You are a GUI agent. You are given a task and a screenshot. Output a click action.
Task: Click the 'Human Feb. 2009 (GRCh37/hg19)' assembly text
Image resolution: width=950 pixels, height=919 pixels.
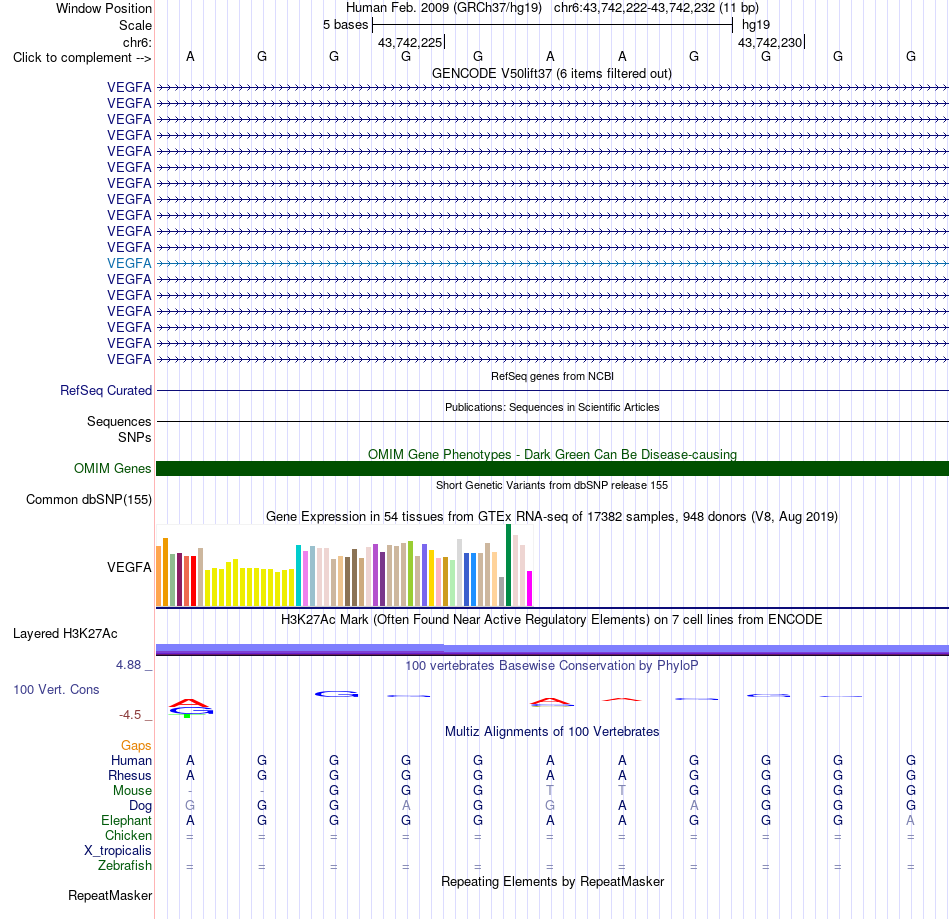tap(443, 8)
